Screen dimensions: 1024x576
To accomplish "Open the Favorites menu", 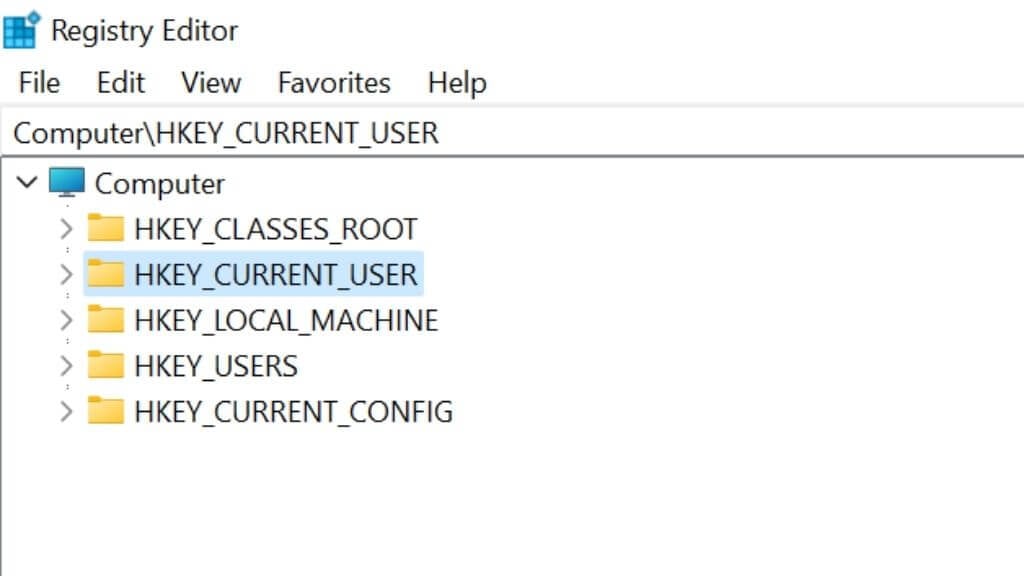I will (334, 82).
